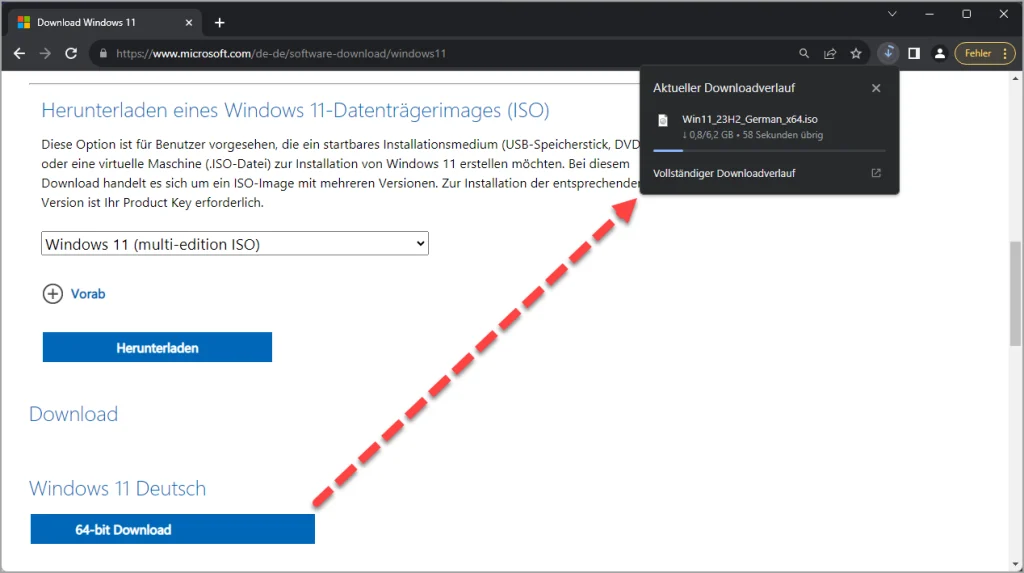Expand the Vorab section

53,294
